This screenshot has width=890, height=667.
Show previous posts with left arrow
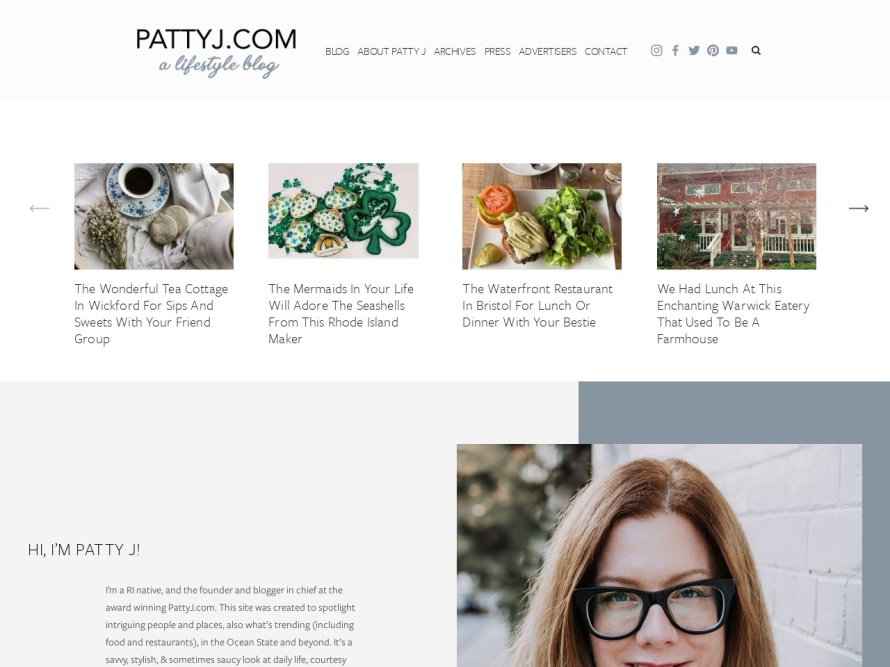click(x=39, y=208)
